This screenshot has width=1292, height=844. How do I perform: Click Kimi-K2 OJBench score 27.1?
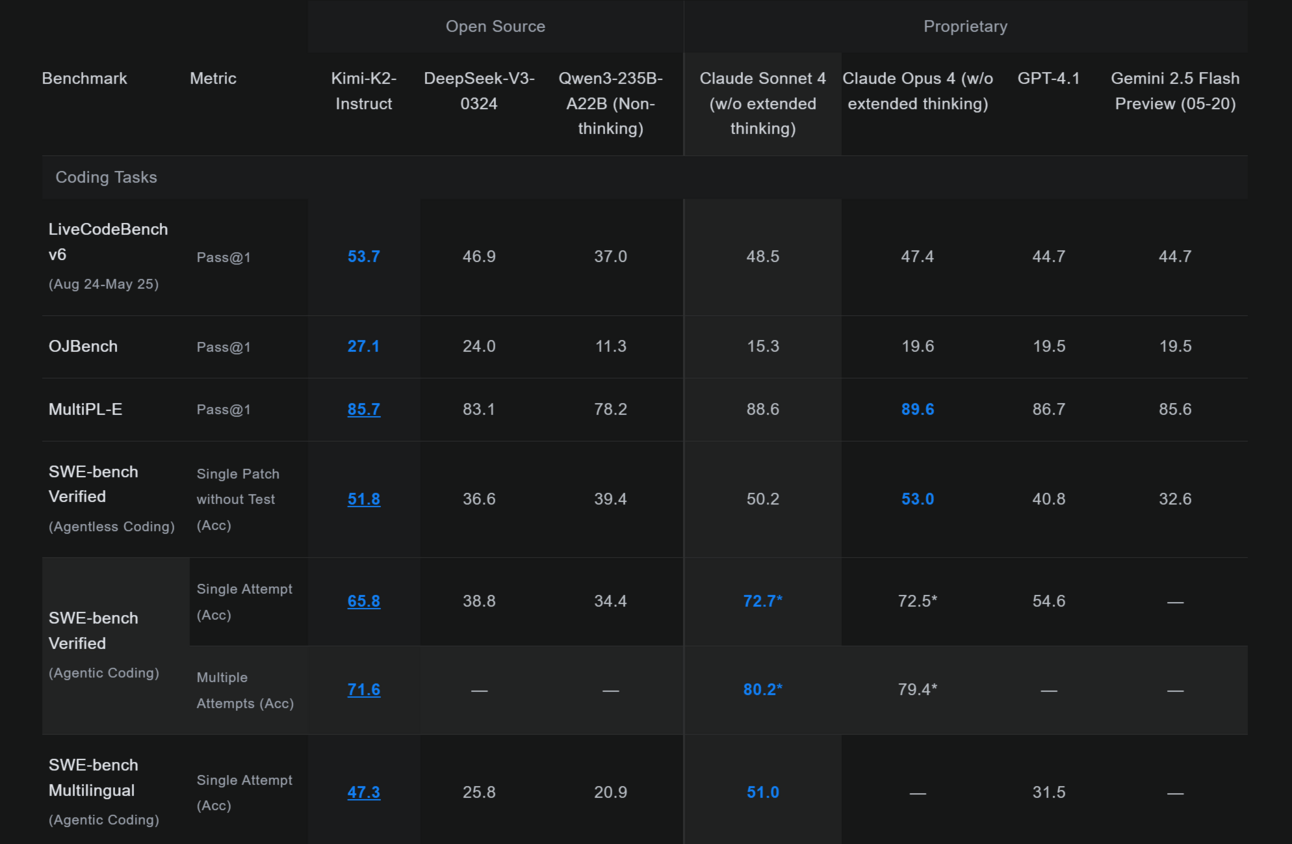tap(364, 346)
